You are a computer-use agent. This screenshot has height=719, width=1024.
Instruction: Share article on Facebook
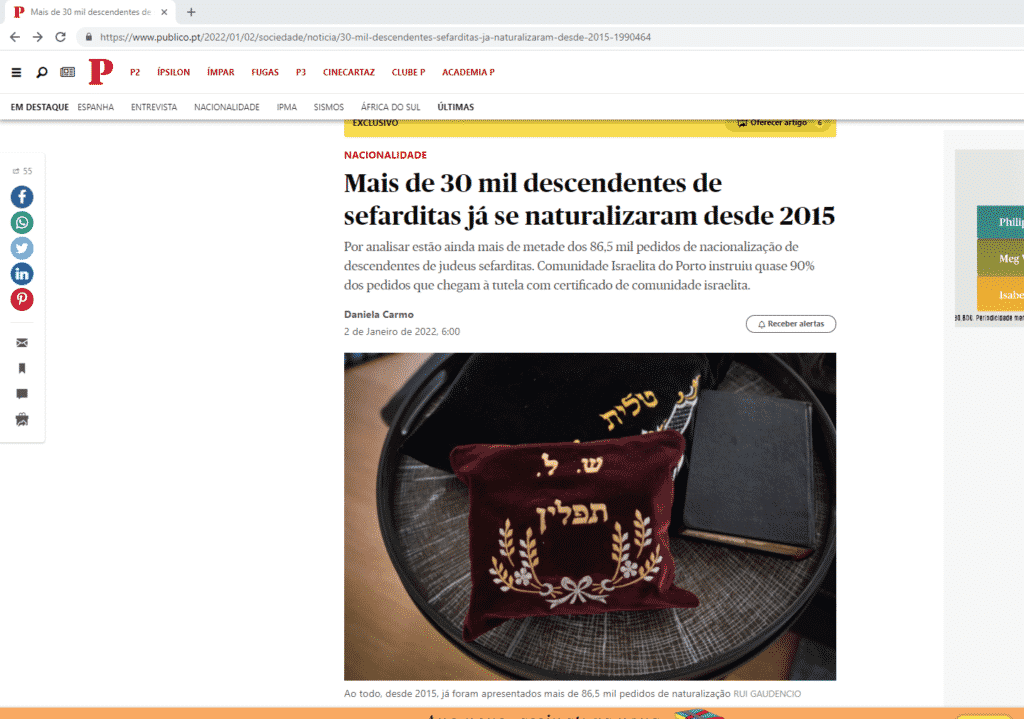22,197
